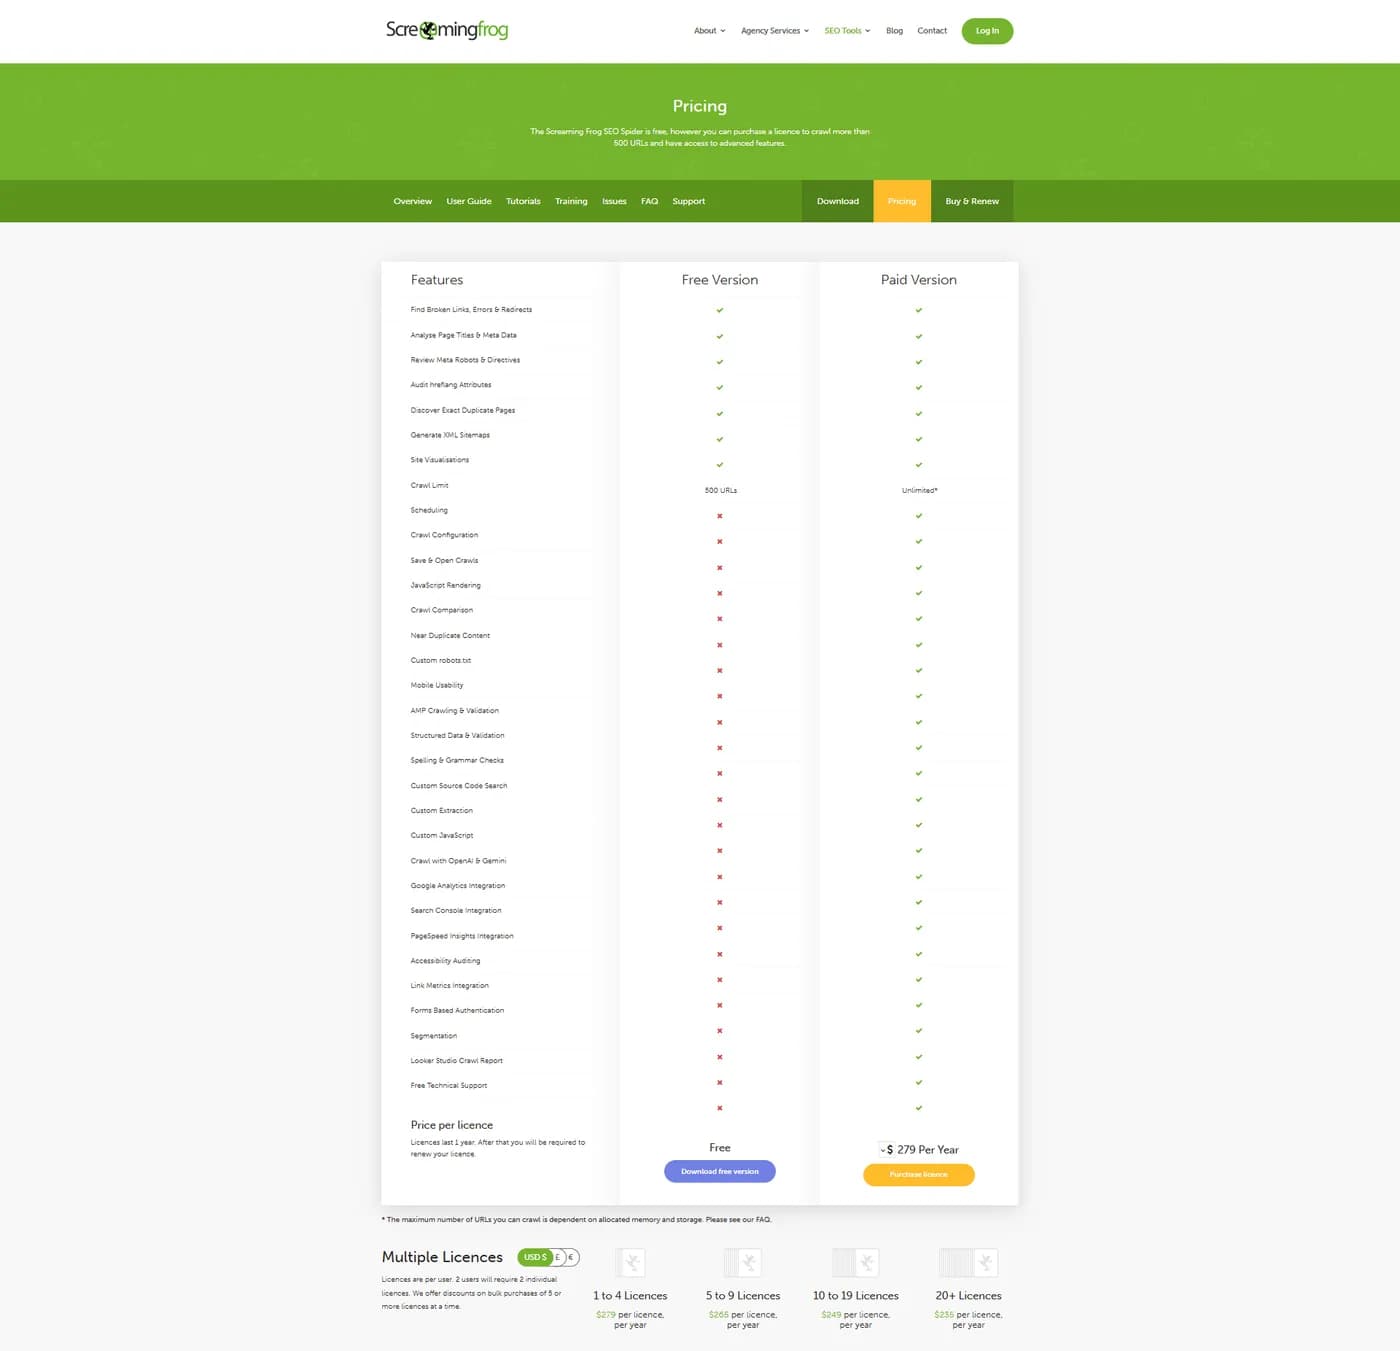The image size is (1400, 1351).
Task: Click the Purchase licence button
Action: click(919, 1174)
